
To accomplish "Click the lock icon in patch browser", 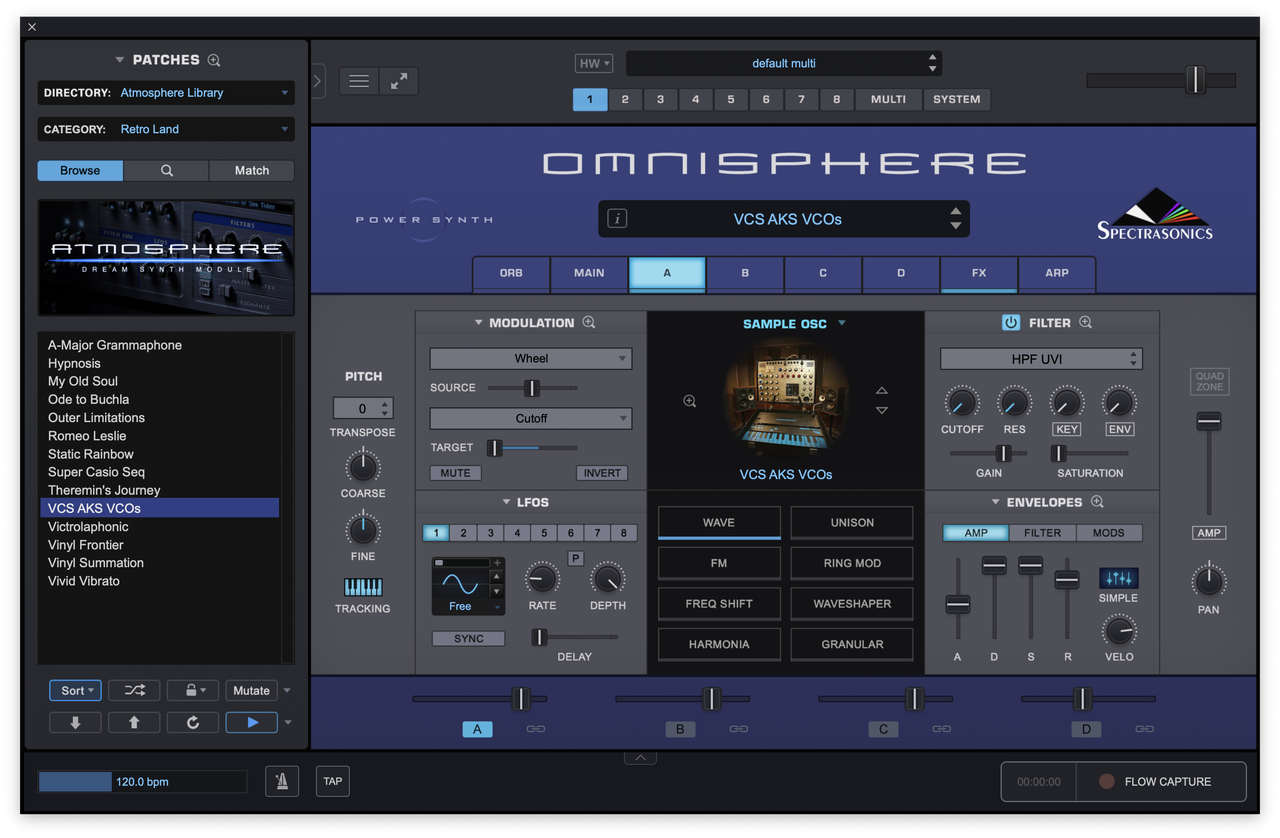I will point(193,690).
